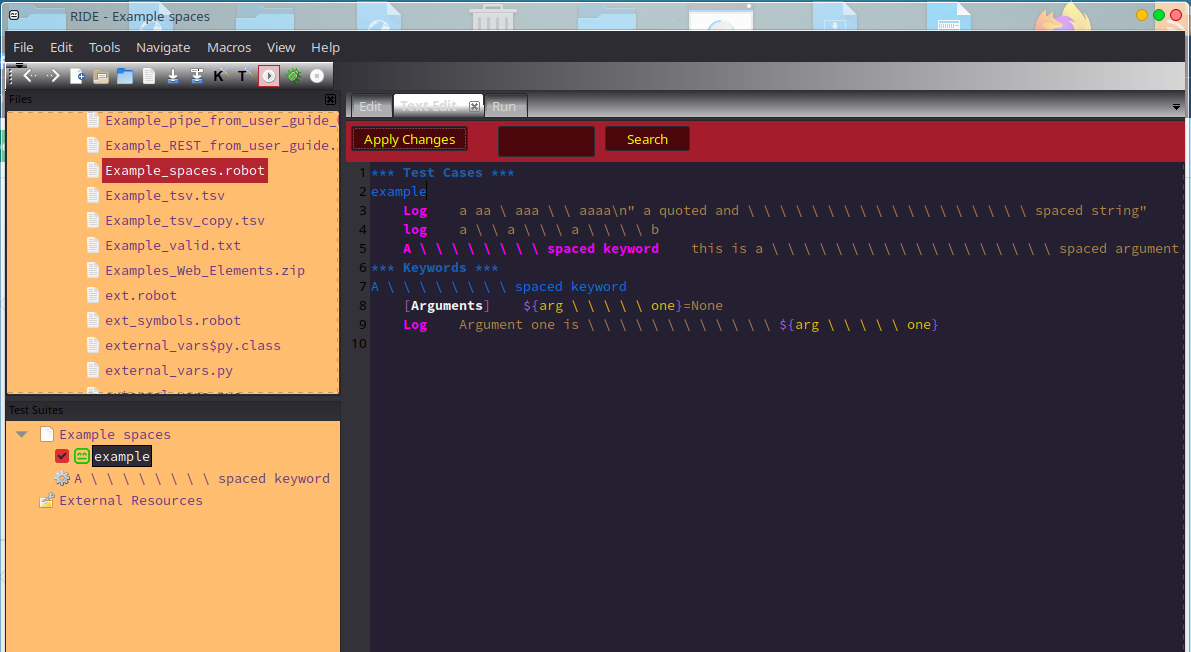Select Example_tsv.tsv file
Image resolution: width=1191 pixels, height=652 pixels.
pos(165,195)
